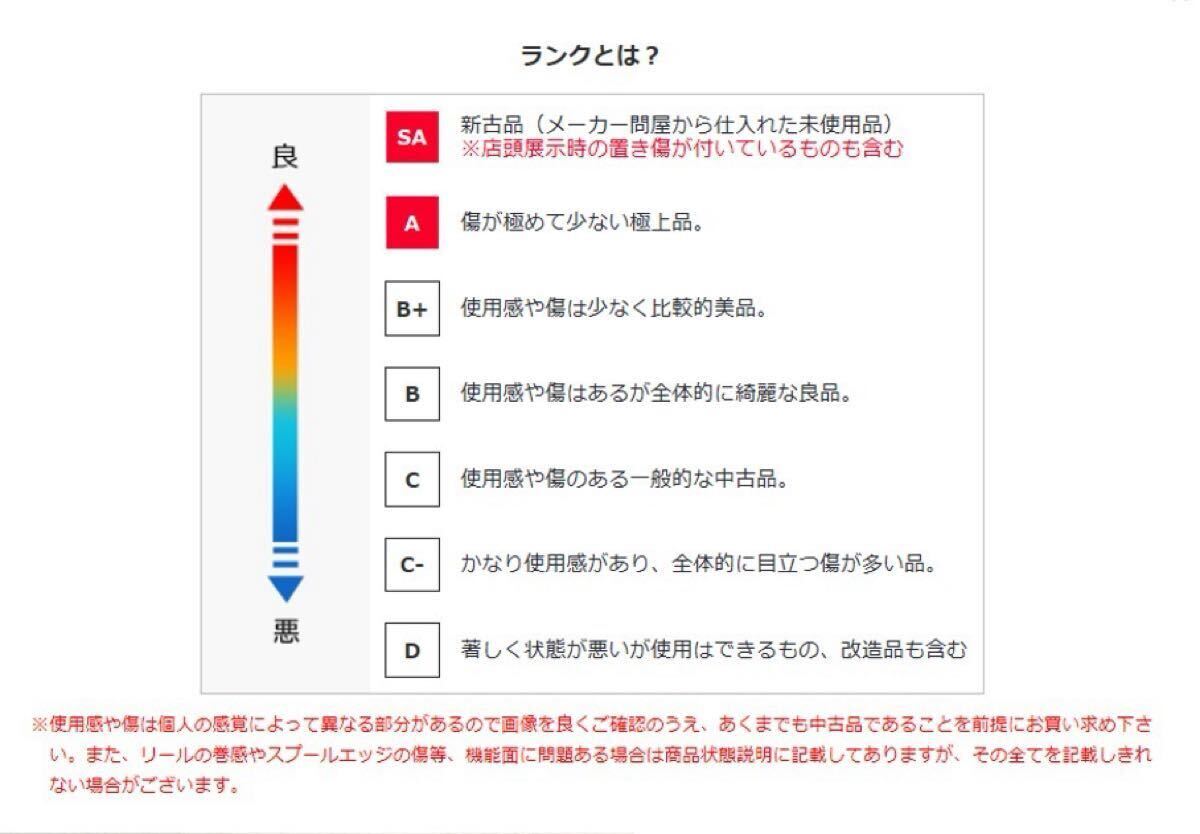Click the red upward arrow tip
The width and height of the screenshot is (1200, 834).
pyautogui.click(x=286, y=196)
